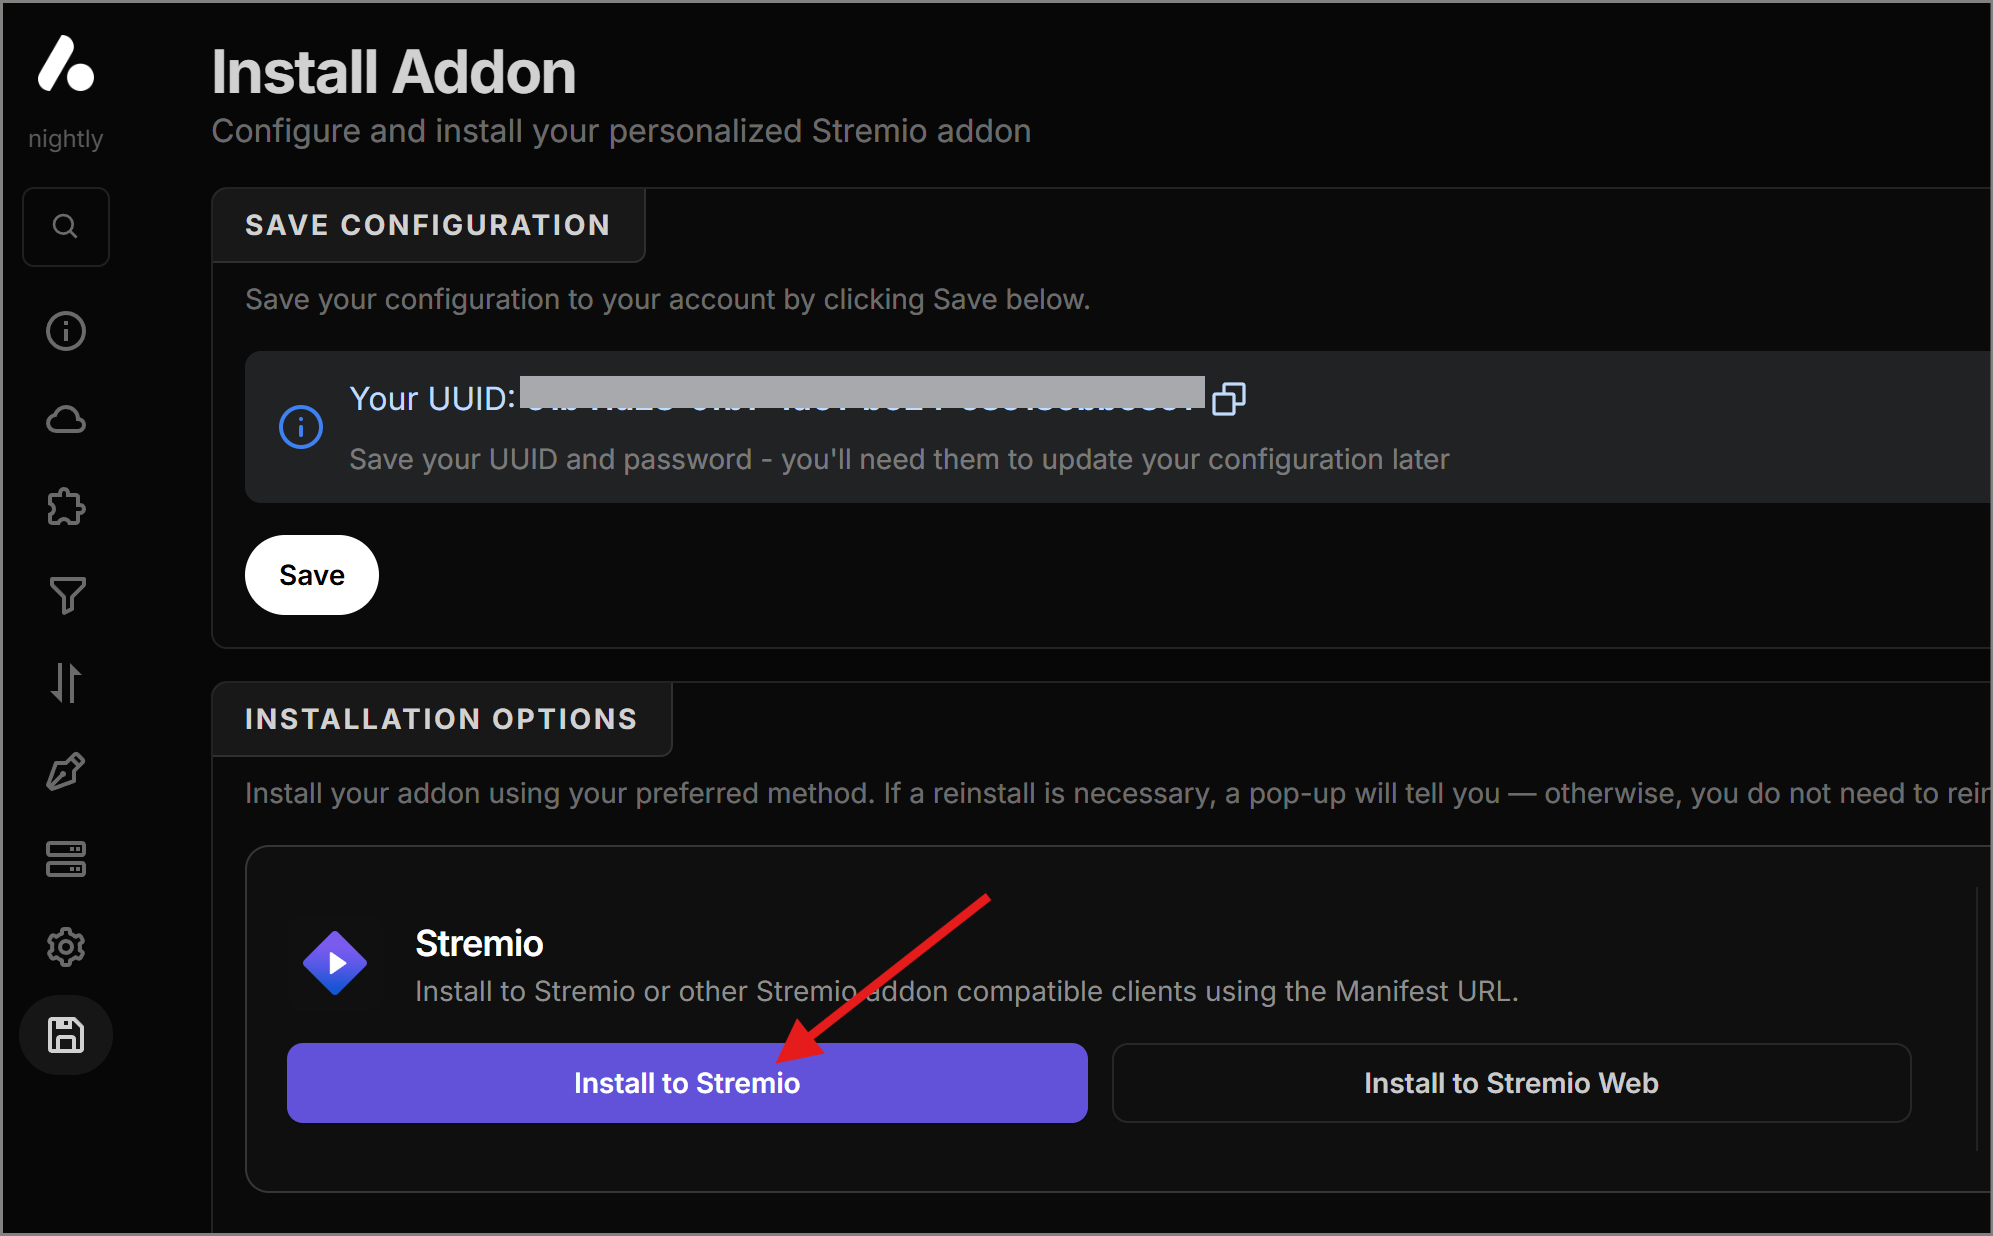
Task: Click the Stremio play logo icon
Action: 335,963
